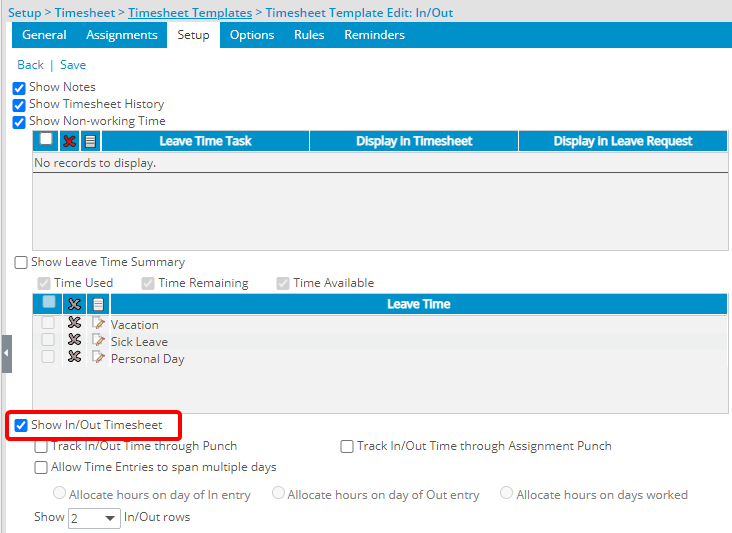
Task: Click the delete icon for Personal Day row
Action: click(74, 358)
